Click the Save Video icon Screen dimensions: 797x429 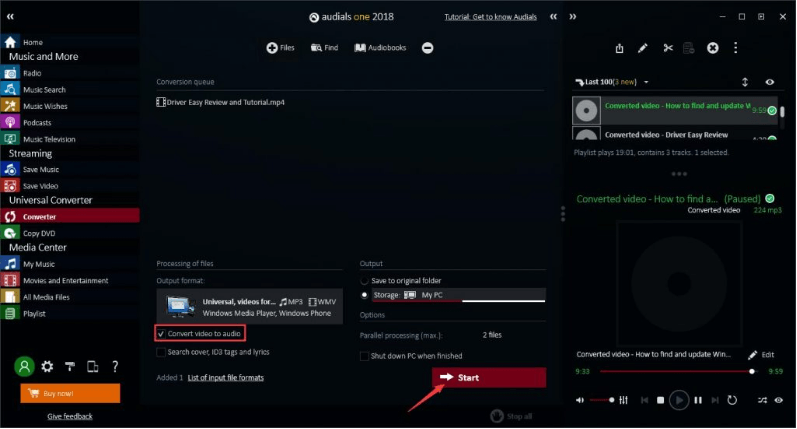10,186
